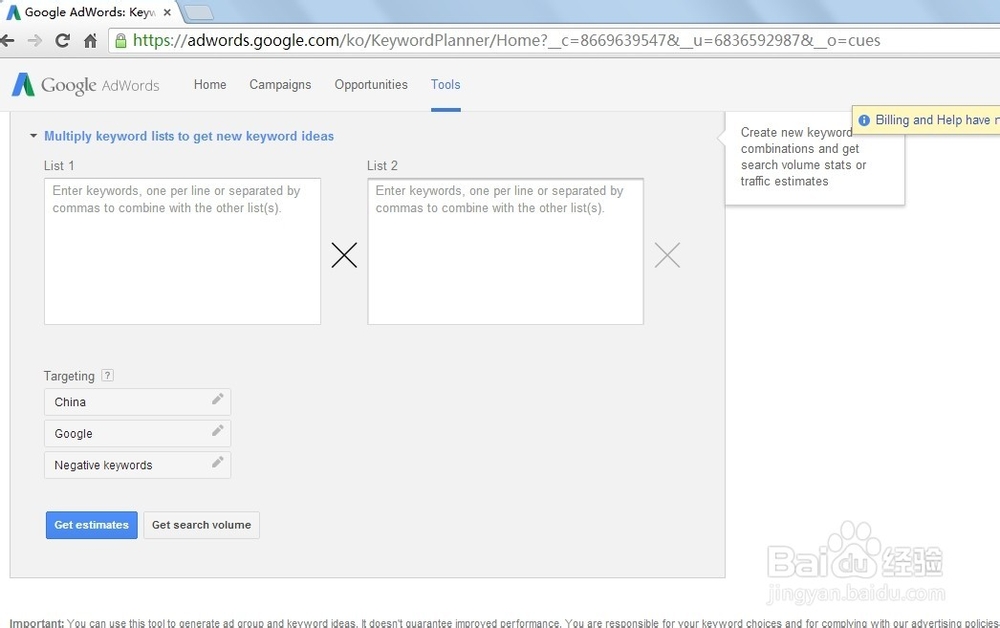Open a new browser tab
The width and height of the screenshot is (1000, 628).
198,12
